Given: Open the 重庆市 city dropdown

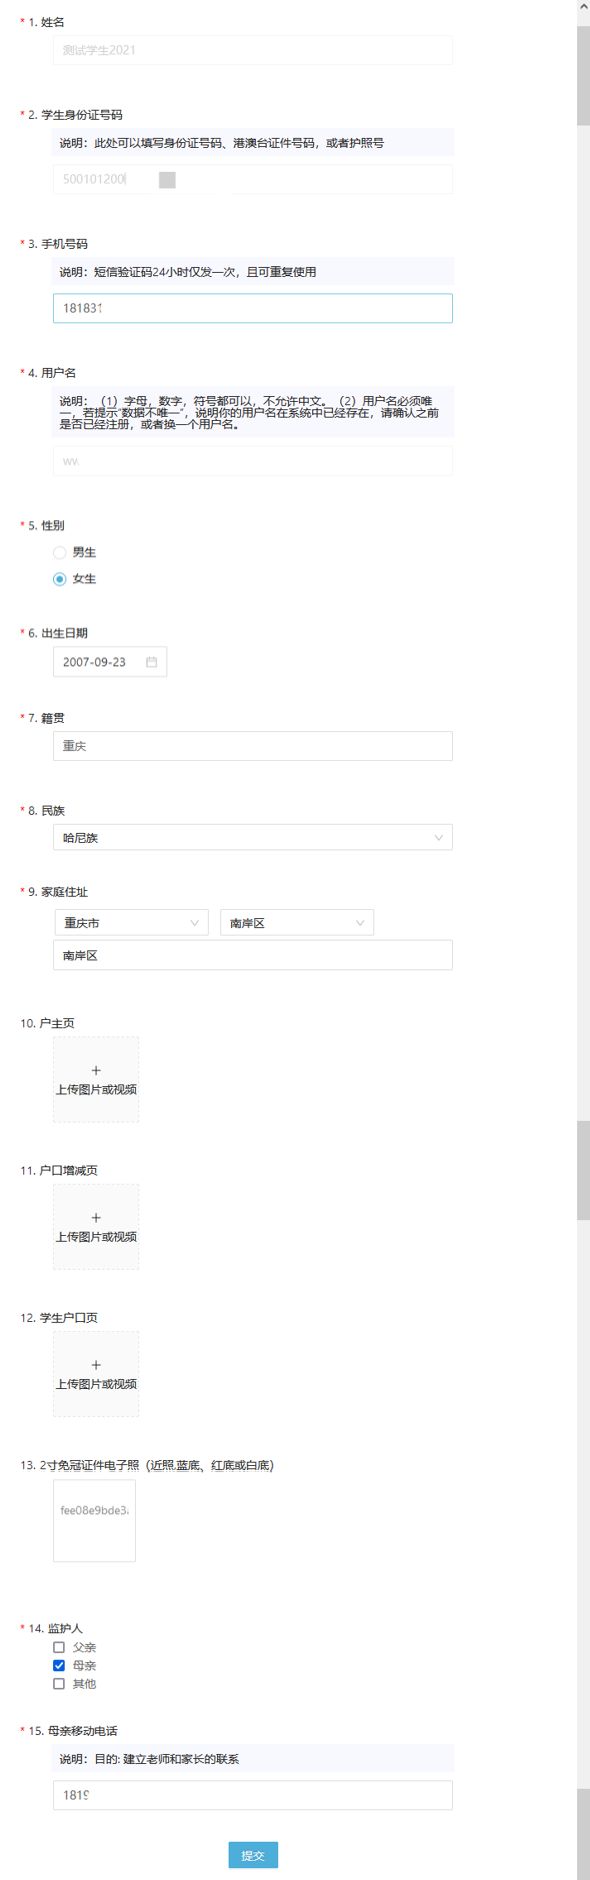Looking at the screenshot, I should click(131, 922).
